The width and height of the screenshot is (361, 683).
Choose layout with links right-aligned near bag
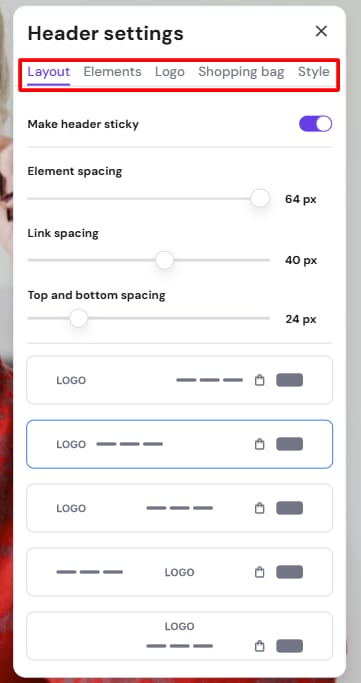pos(179,380)
